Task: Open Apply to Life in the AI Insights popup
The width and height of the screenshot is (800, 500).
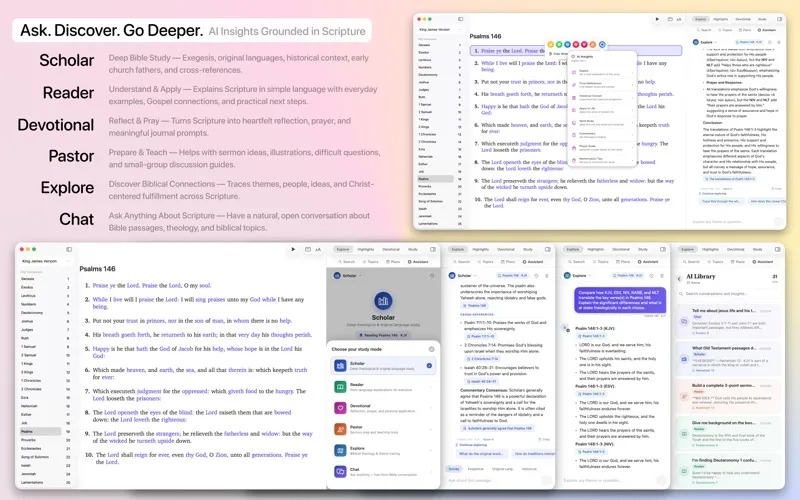Action: click(602, 110)
